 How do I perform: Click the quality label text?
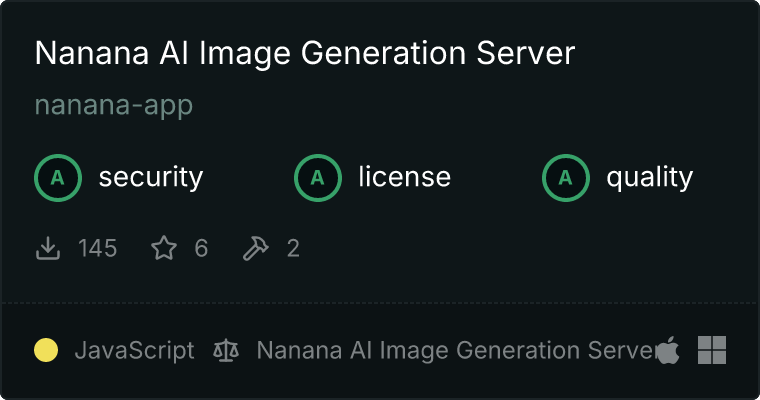click(650, 178)
